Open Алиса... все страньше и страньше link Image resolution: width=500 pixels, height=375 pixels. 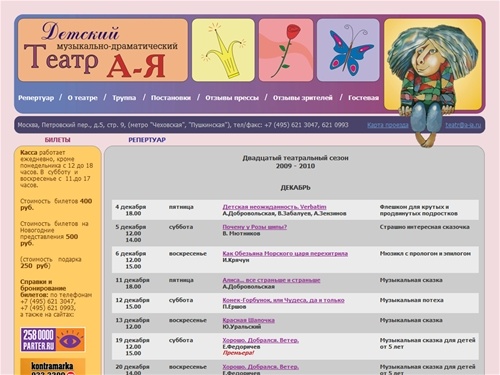pos(271,280)
